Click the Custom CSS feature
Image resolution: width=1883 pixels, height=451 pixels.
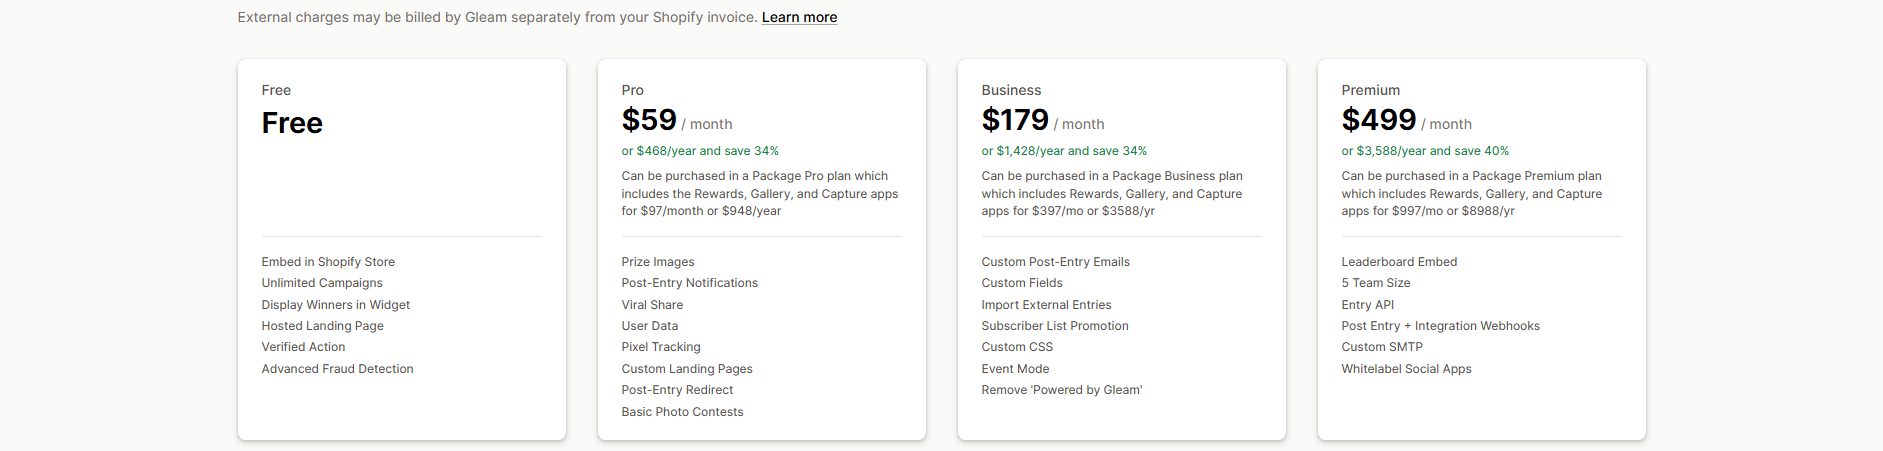[x=1017, y=347]
